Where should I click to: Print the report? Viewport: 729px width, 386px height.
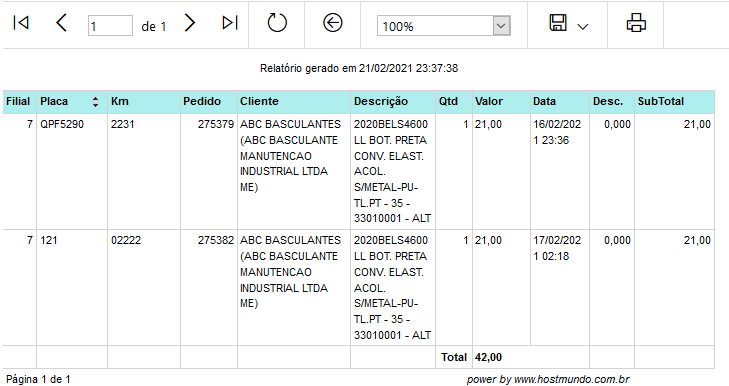pyautogui.click(x=636, y=23)
